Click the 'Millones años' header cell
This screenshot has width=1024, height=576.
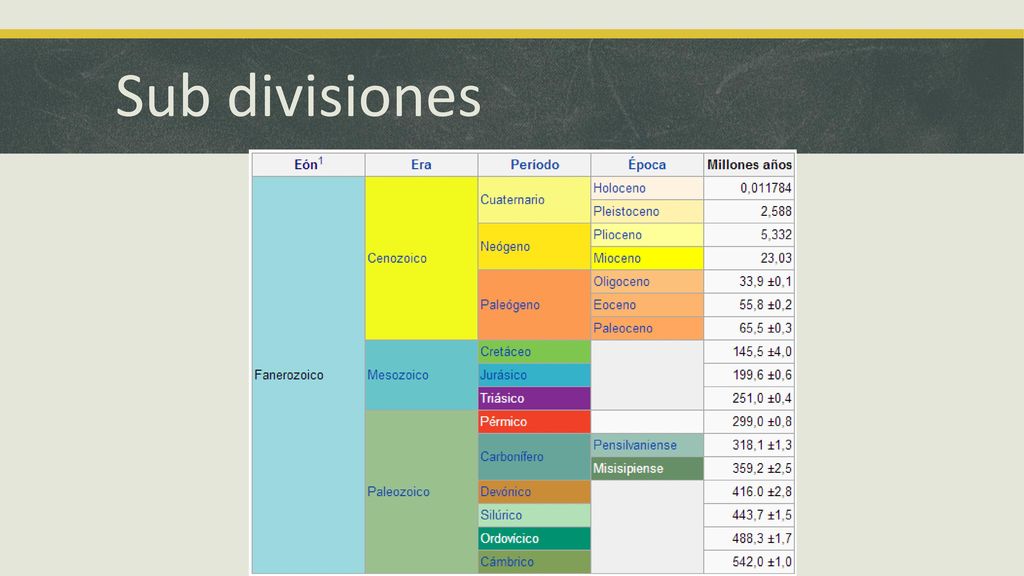point(749,165)
